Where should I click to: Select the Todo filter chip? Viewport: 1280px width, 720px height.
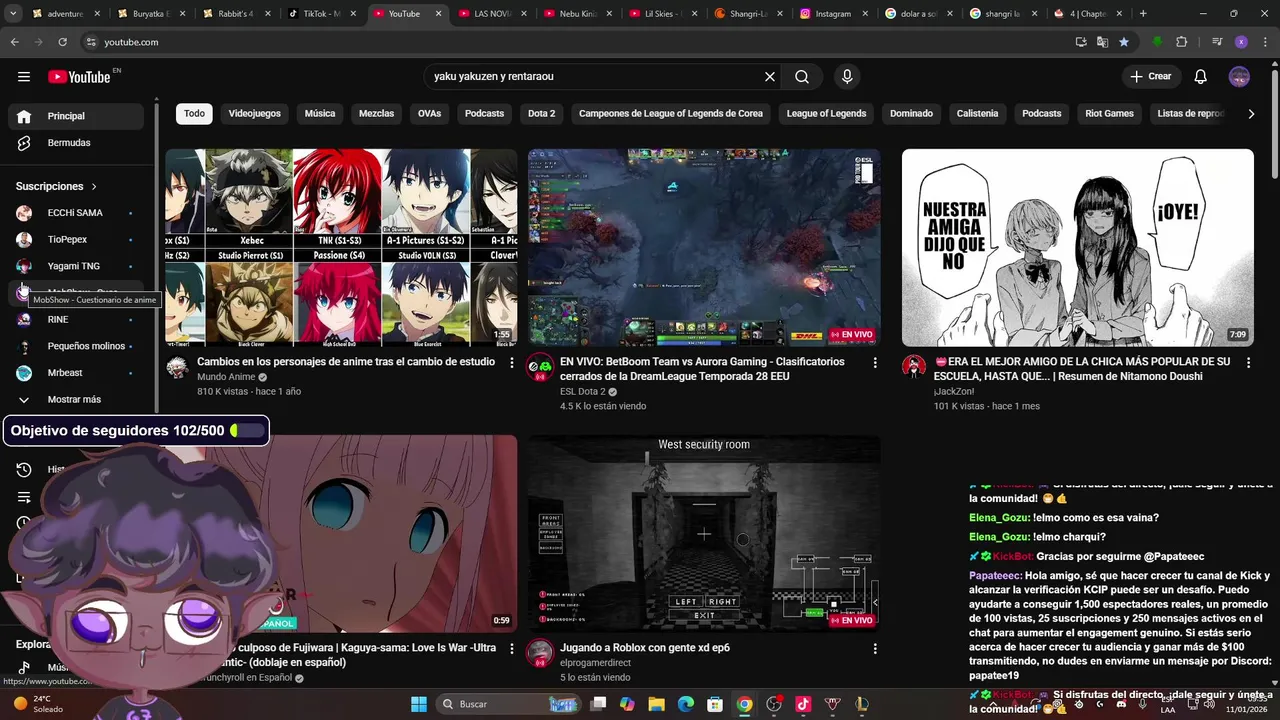(x=194, y=114)
